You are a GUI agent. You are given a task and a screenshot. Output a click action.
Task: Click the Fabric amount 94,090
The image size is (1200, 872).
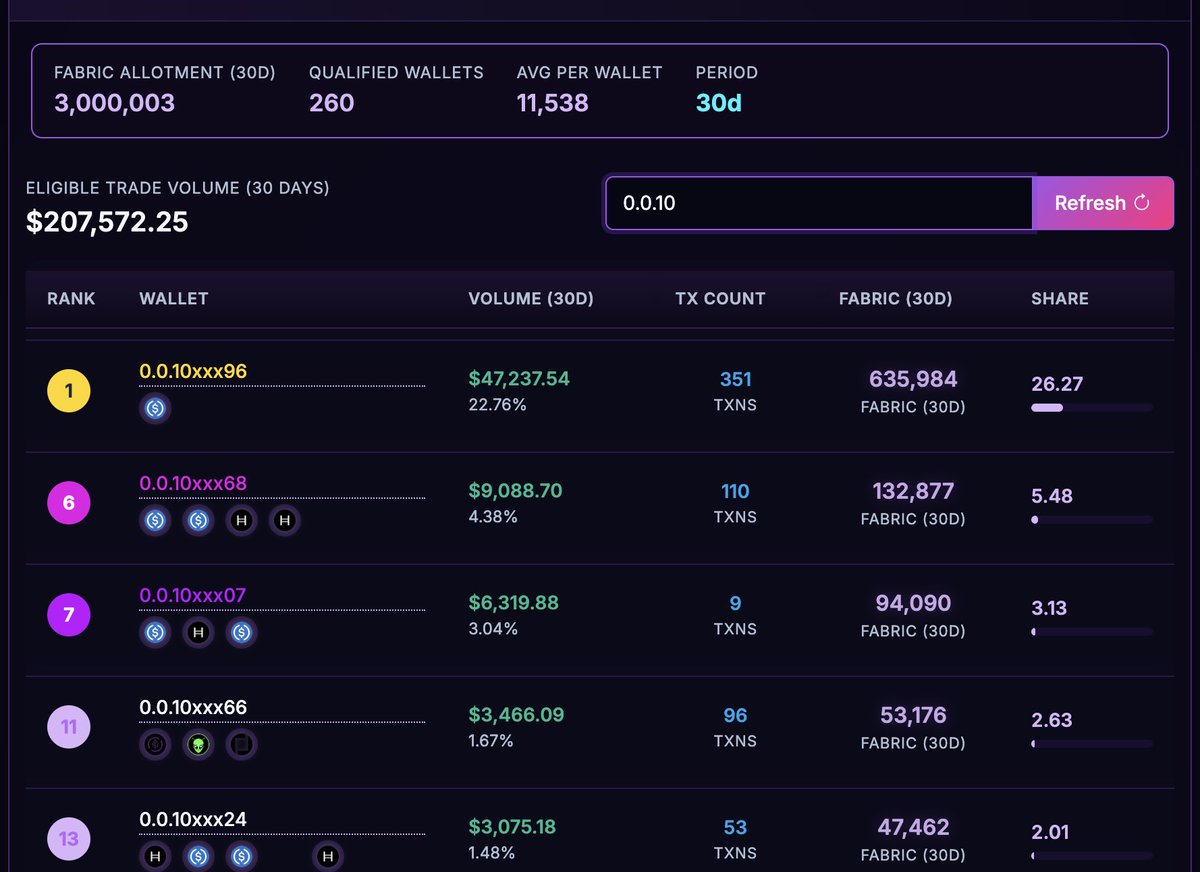913,603
